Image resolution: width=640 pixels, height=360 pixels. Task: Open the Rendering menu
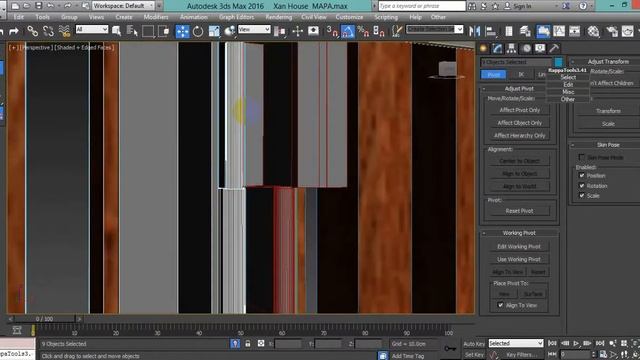(278, 17)
